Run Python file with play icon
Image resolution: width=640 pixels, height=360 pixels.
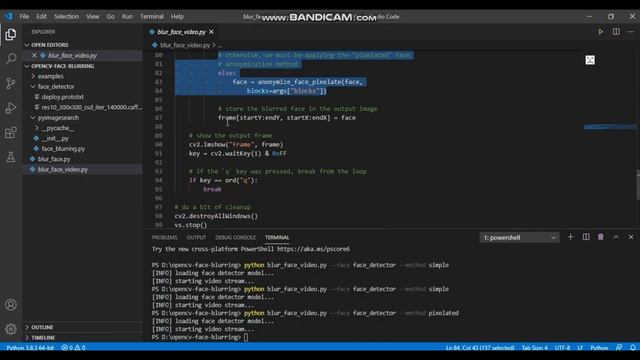point(601,31)
